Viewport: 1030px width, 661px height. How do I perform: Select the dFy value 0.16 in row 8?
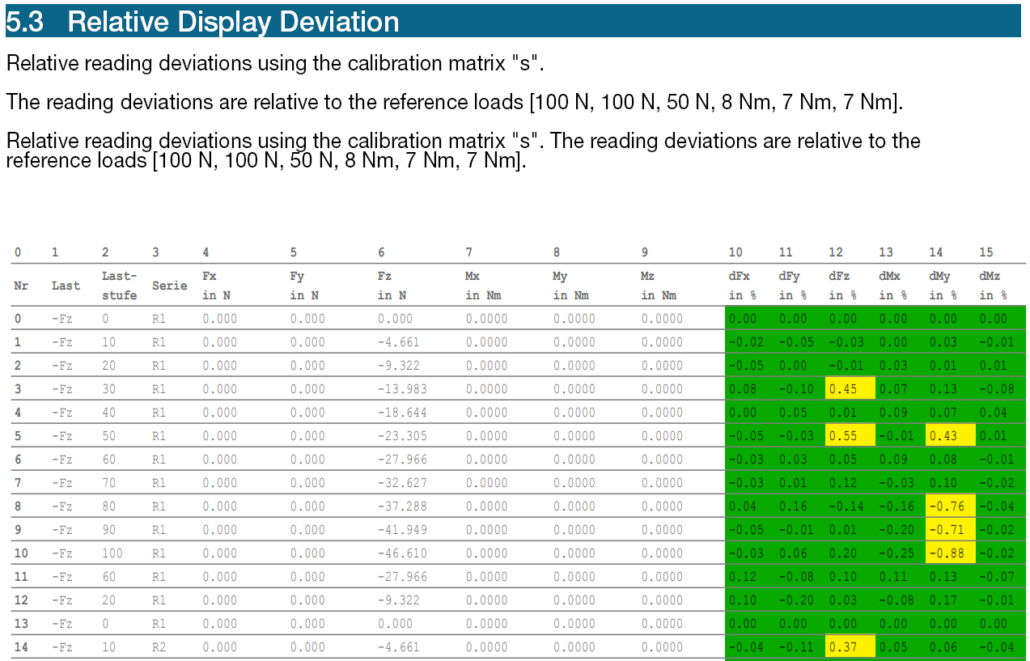[x=793, y=506]
